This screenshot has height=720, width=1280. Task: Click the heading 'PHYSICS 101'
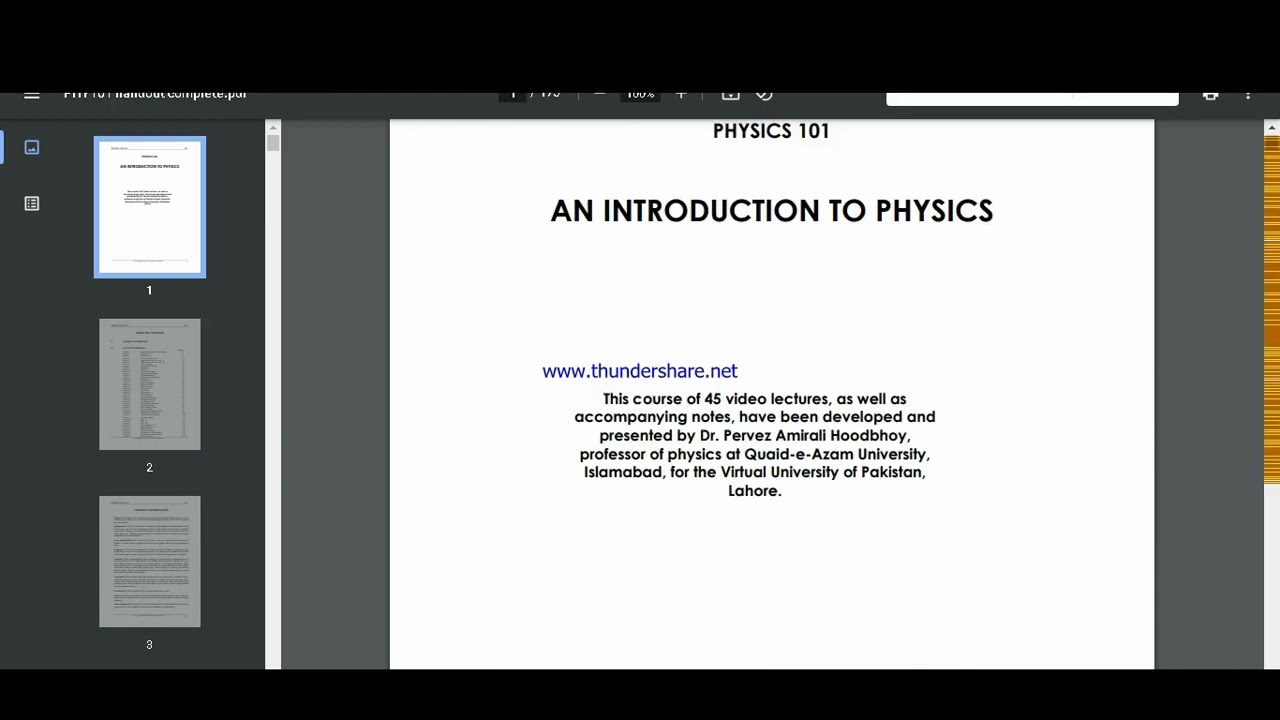tap(771, 131)
